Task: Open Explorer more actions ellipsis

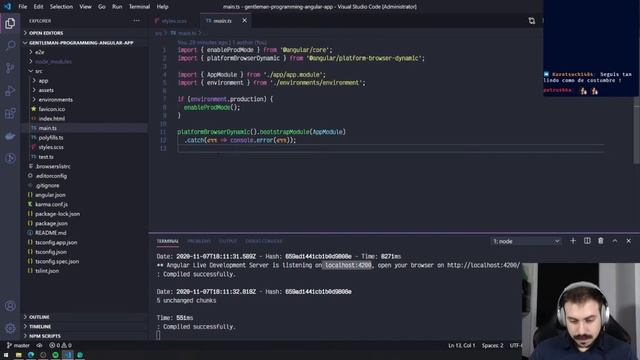Action: 137,20
